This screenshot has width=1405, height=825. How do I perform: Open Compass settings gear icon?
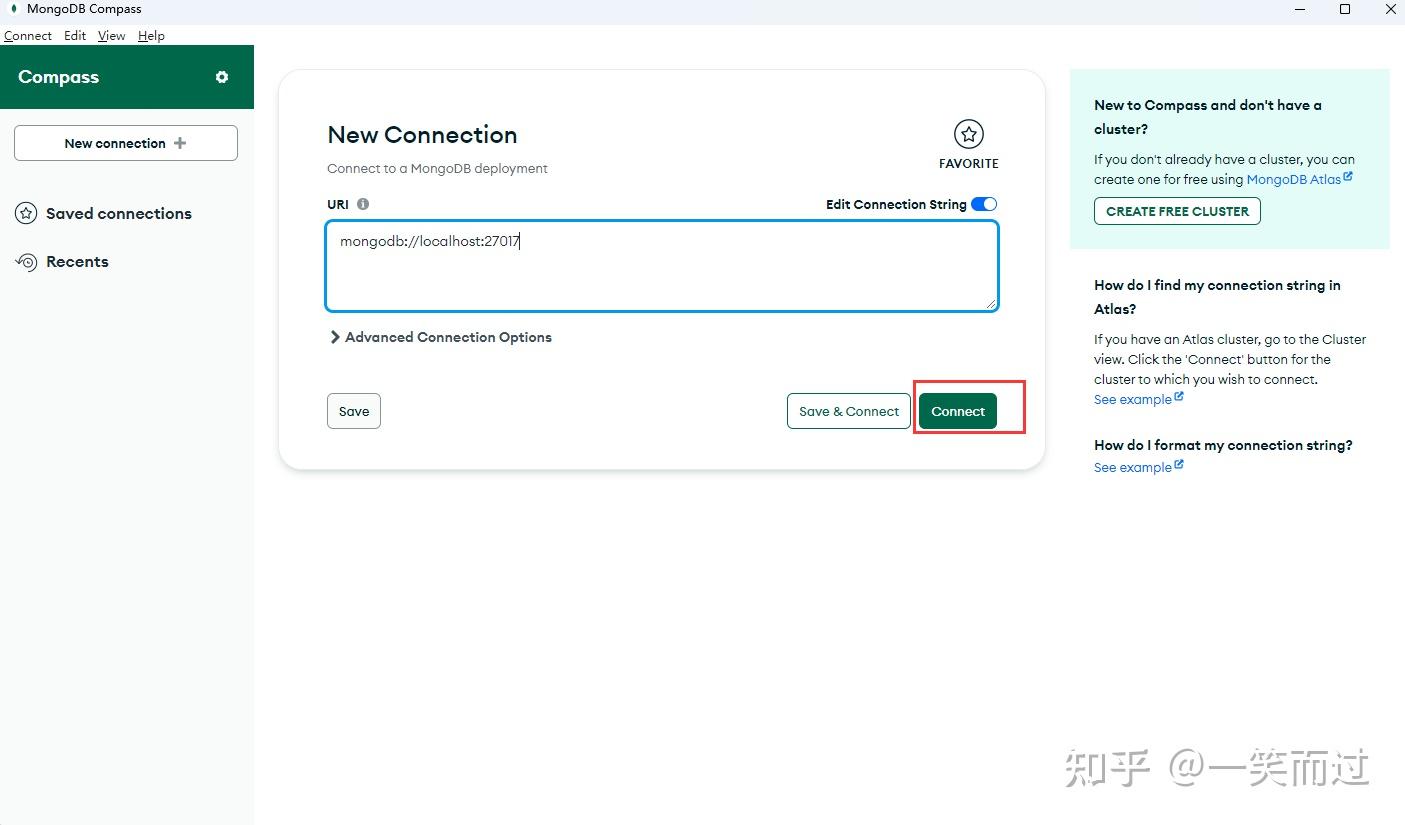point(222,77)
